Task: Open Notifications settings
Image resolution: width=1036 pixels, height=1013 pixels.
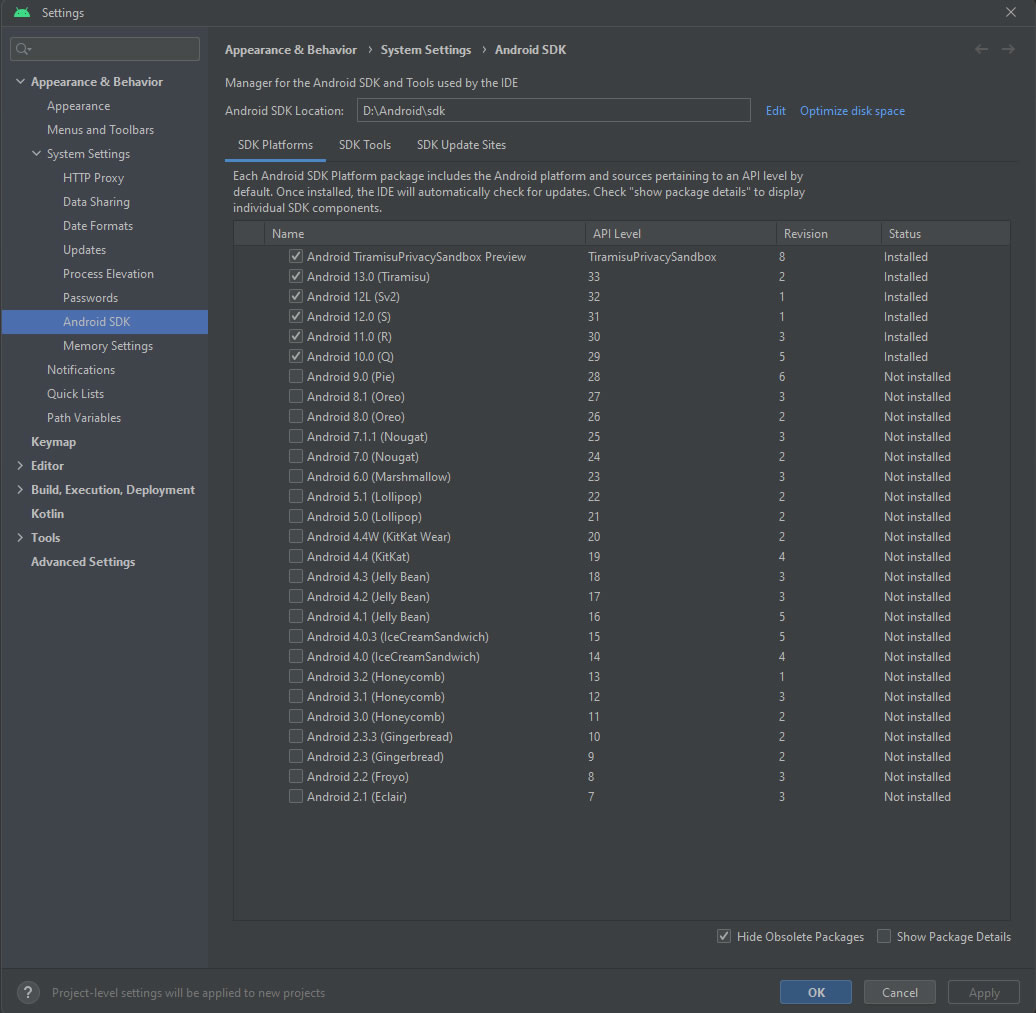Action: pos(81,369)
